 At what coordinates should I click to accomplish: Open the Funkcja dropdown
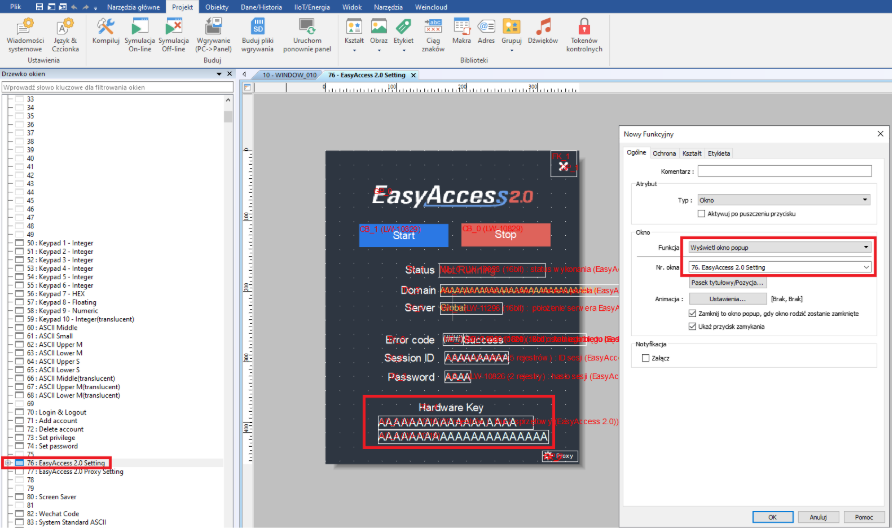[x=779, y=248]
